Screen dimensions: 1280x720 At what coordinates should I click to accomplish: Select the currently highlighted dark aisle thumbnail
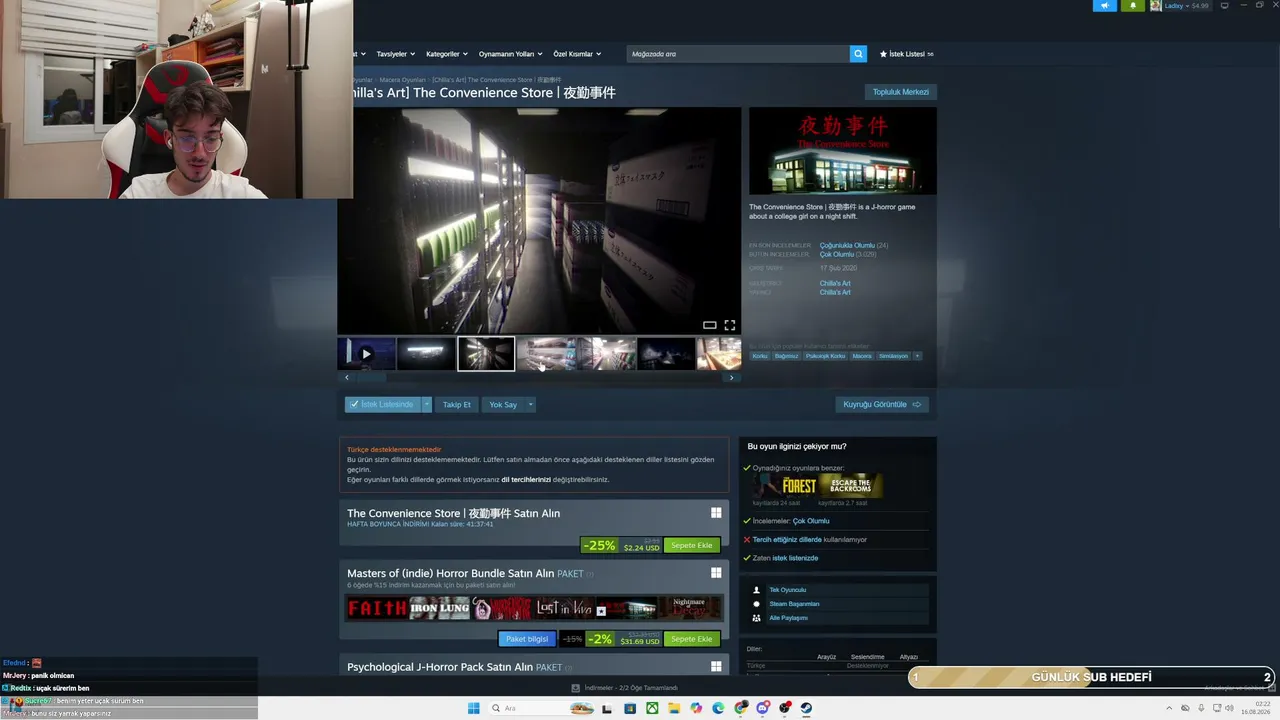pos(486,354)
